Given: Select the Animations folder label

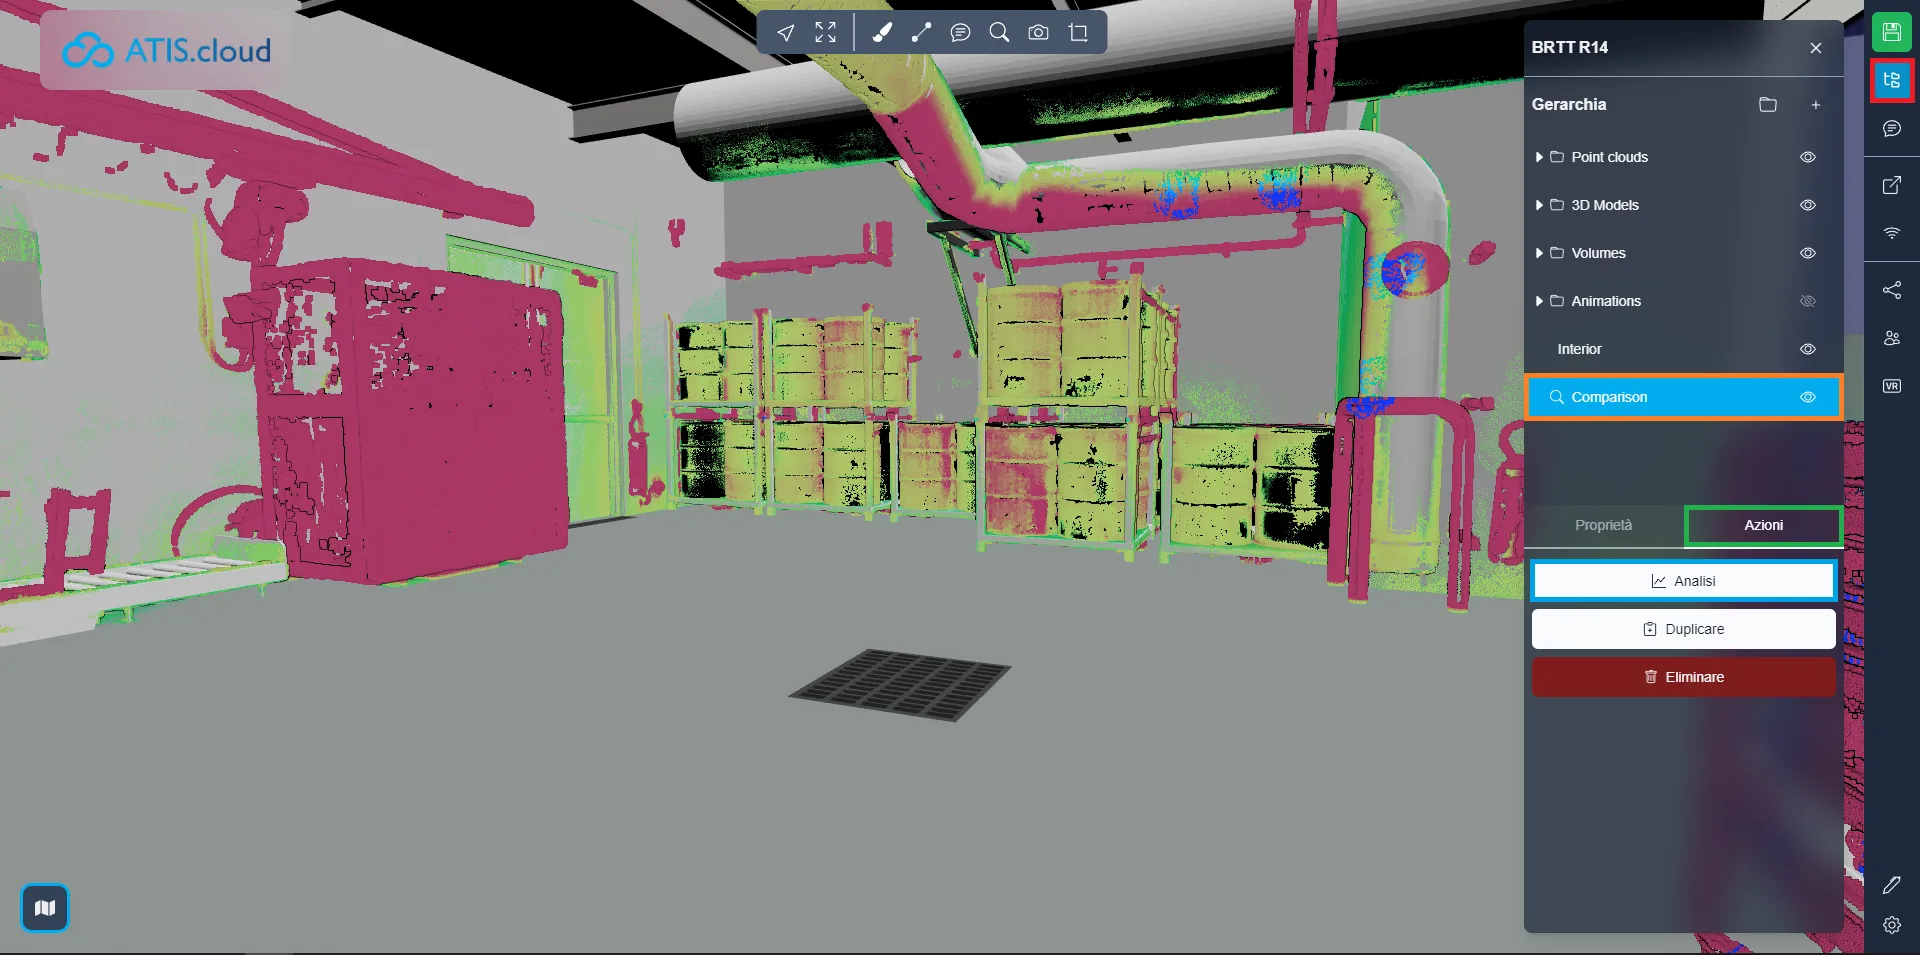Looking at the screenshot, I should click(1606, 301).
